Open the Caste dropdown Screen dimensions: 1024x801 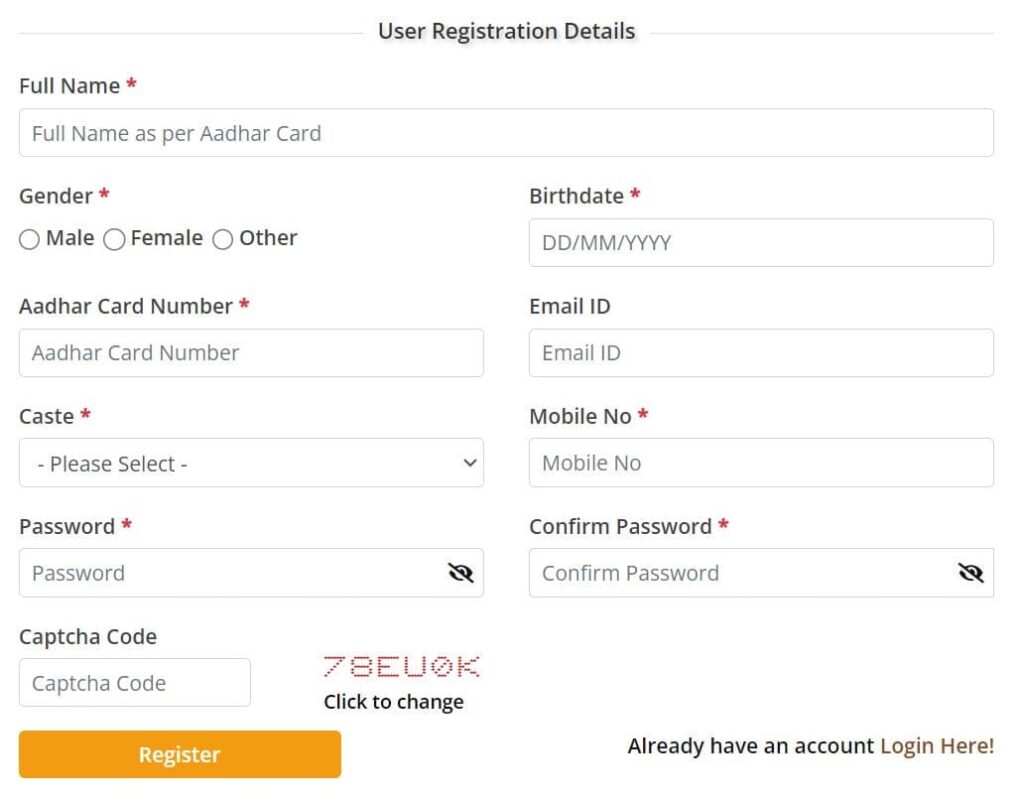pyautogui.click(x=251, y=463)
